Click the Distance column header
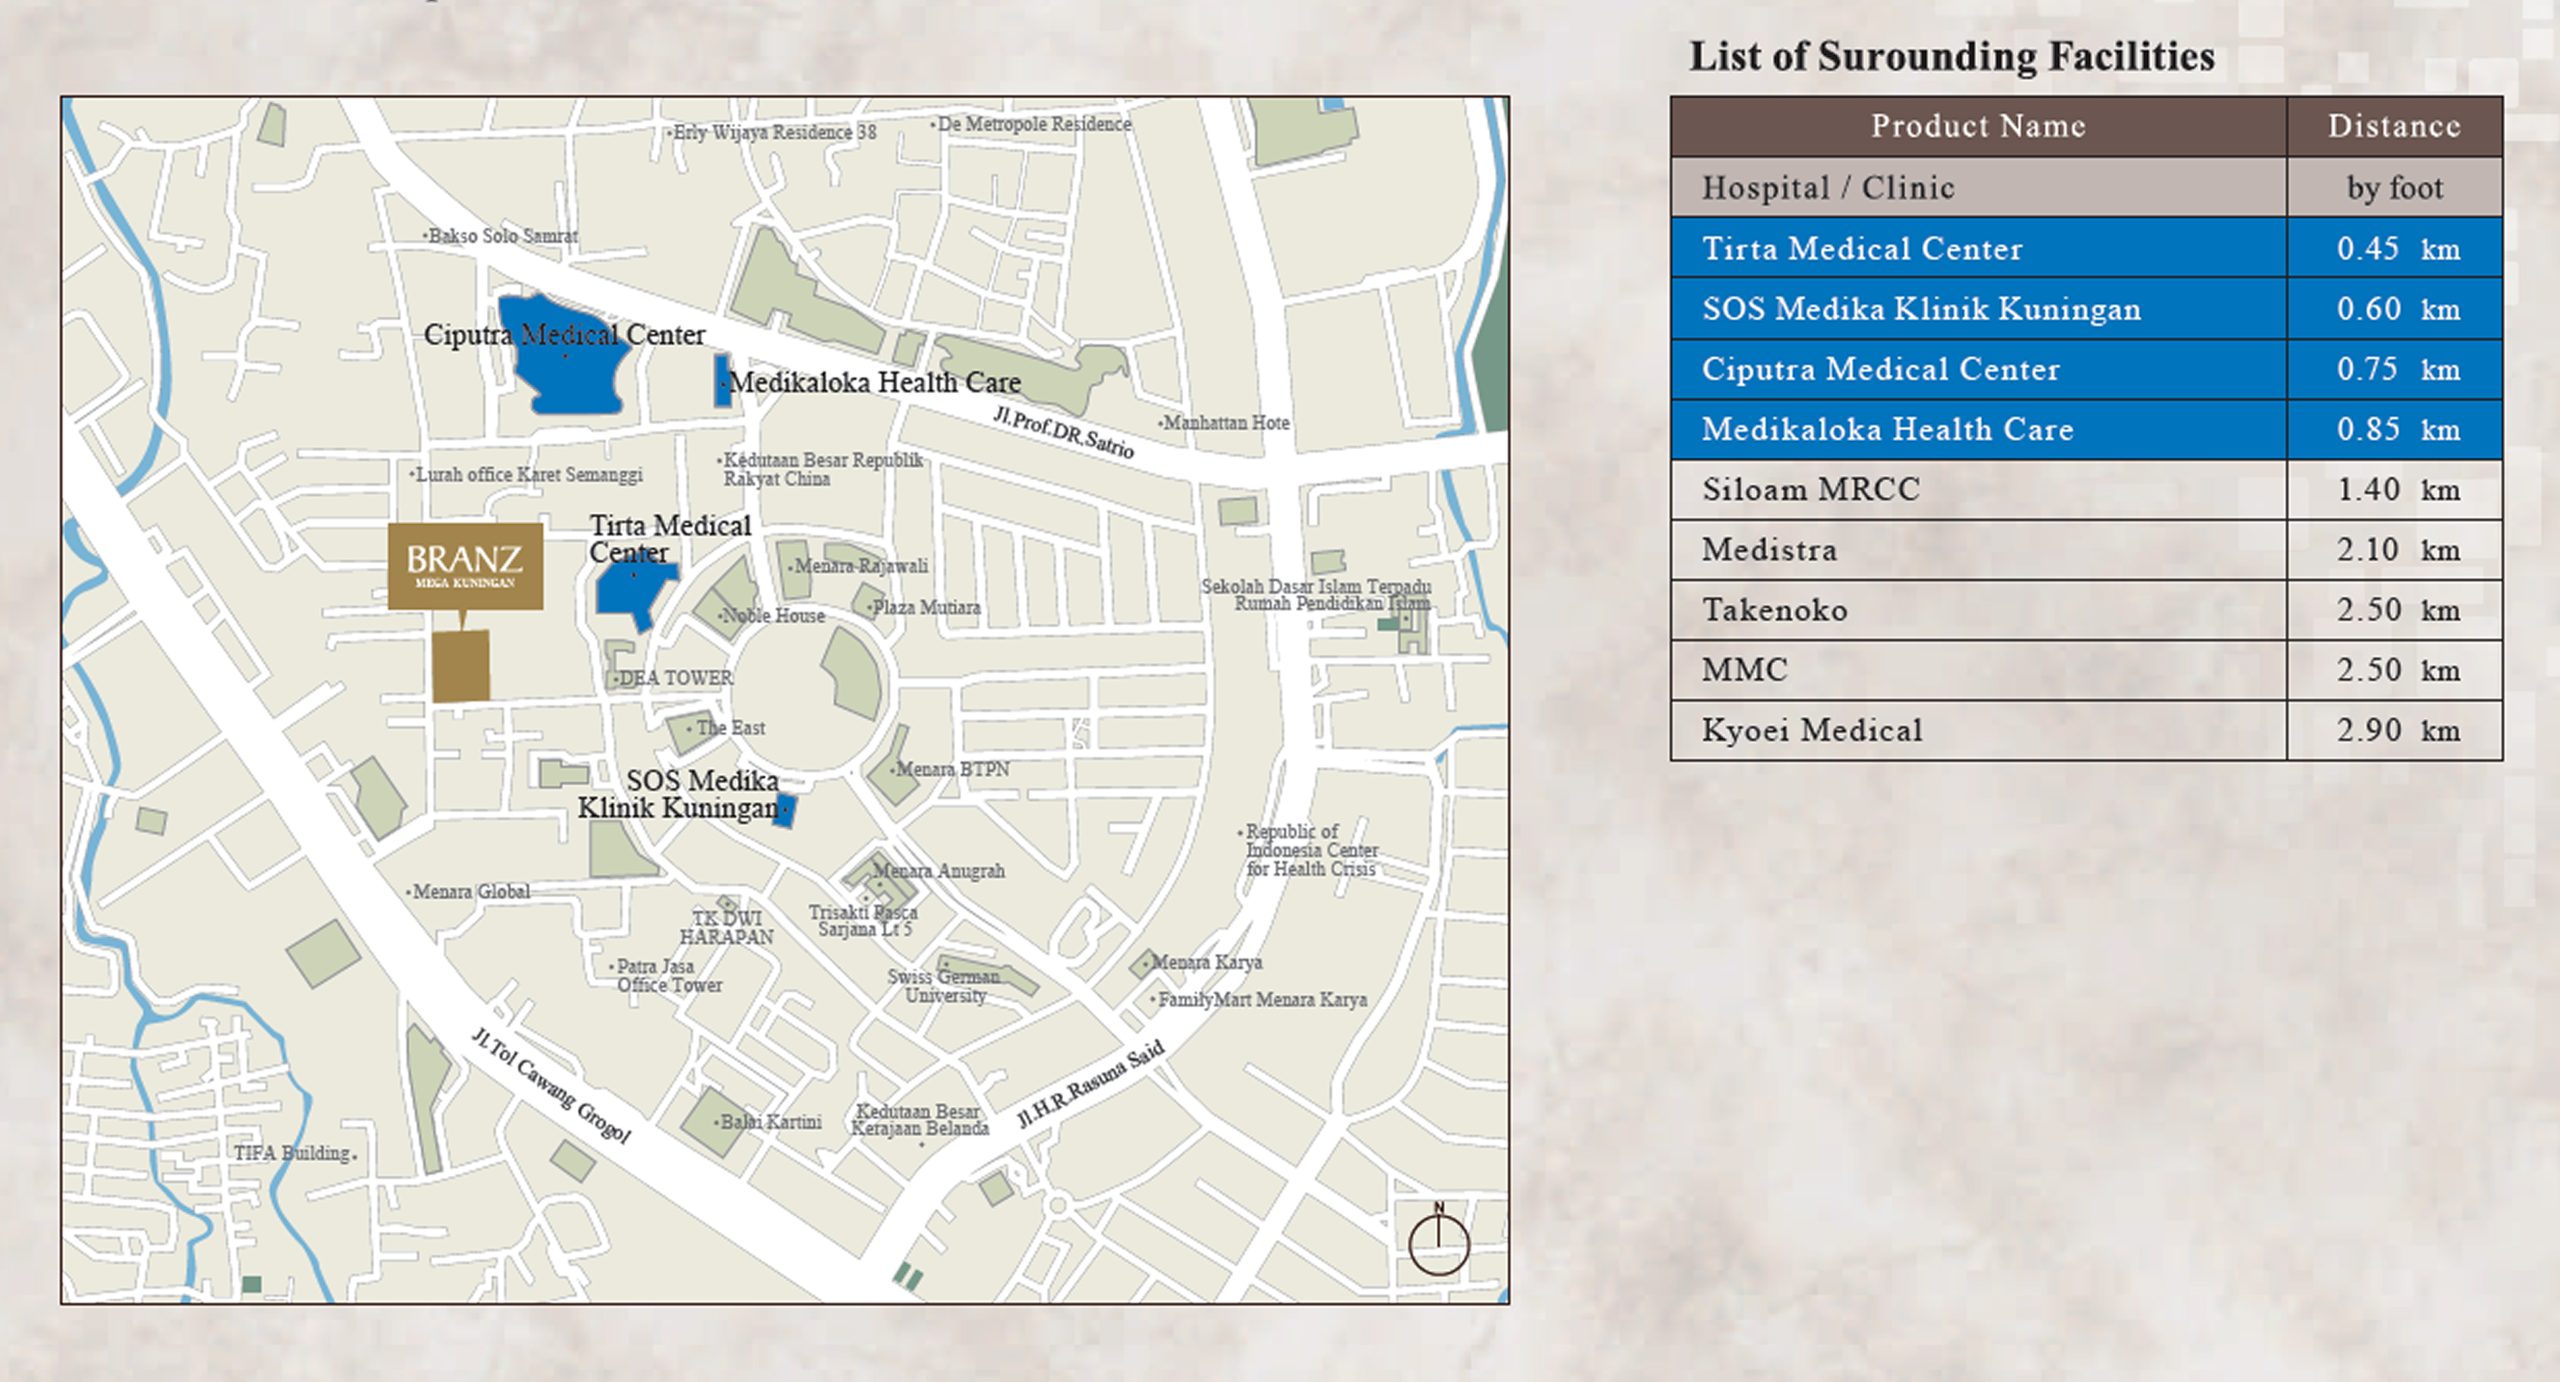 coord(2395,126)
